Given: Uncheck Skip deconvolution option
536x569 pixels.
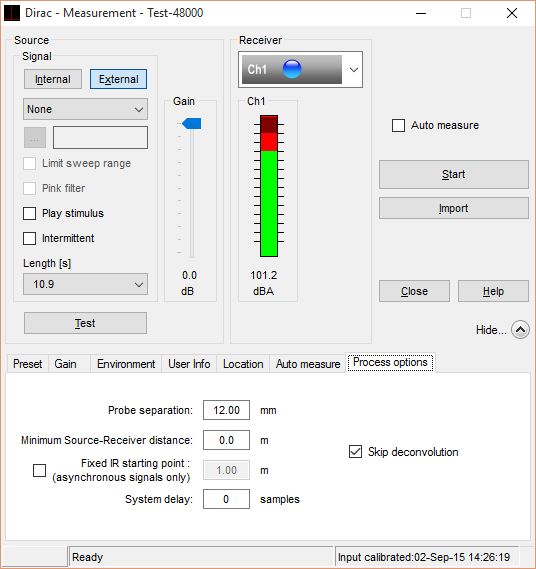Looking at the screenshot, I should tap(355, 452).
